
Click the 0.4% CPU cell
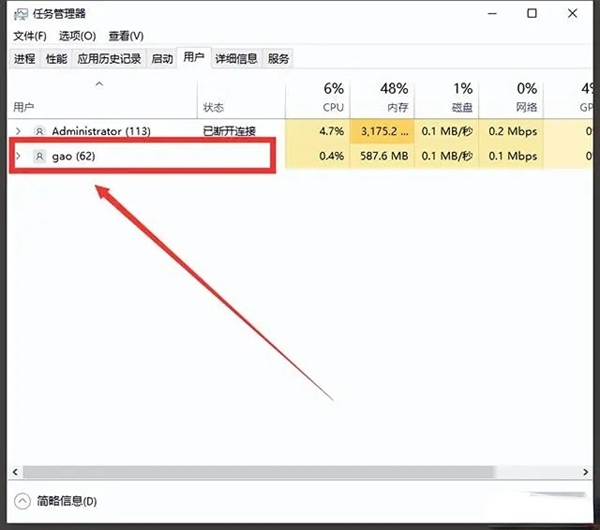(x=317, y=156)
